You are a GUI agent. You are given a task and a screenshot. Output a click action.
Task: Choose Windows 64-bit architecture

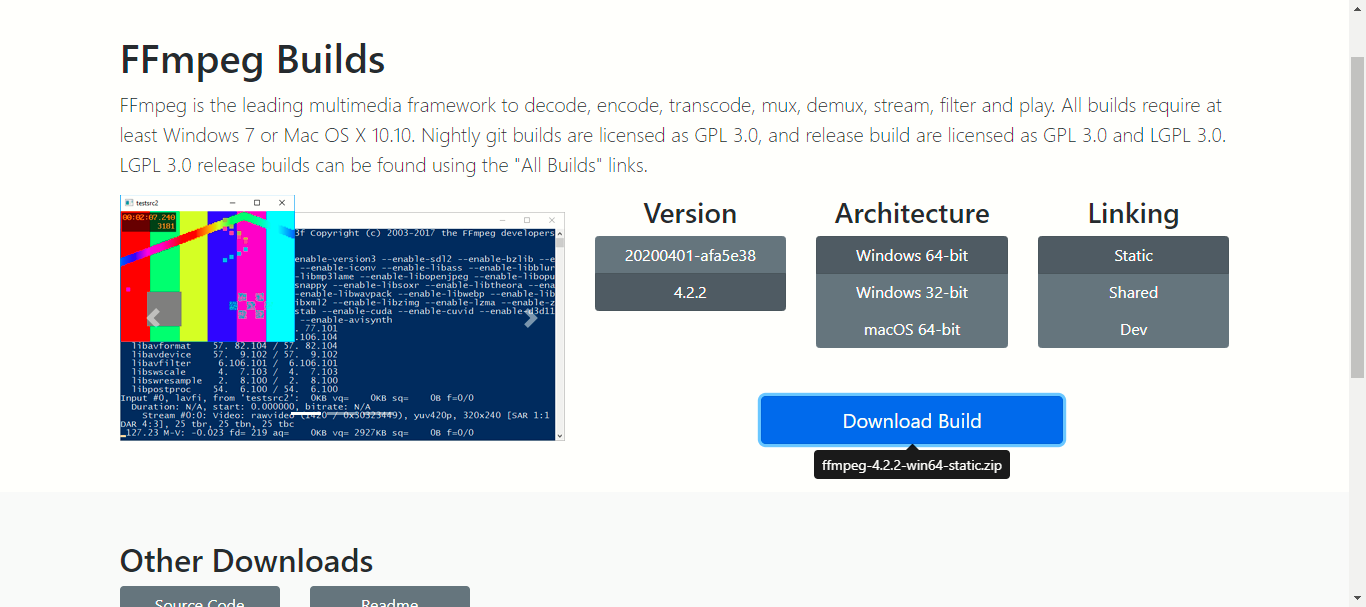pos(912,255)
